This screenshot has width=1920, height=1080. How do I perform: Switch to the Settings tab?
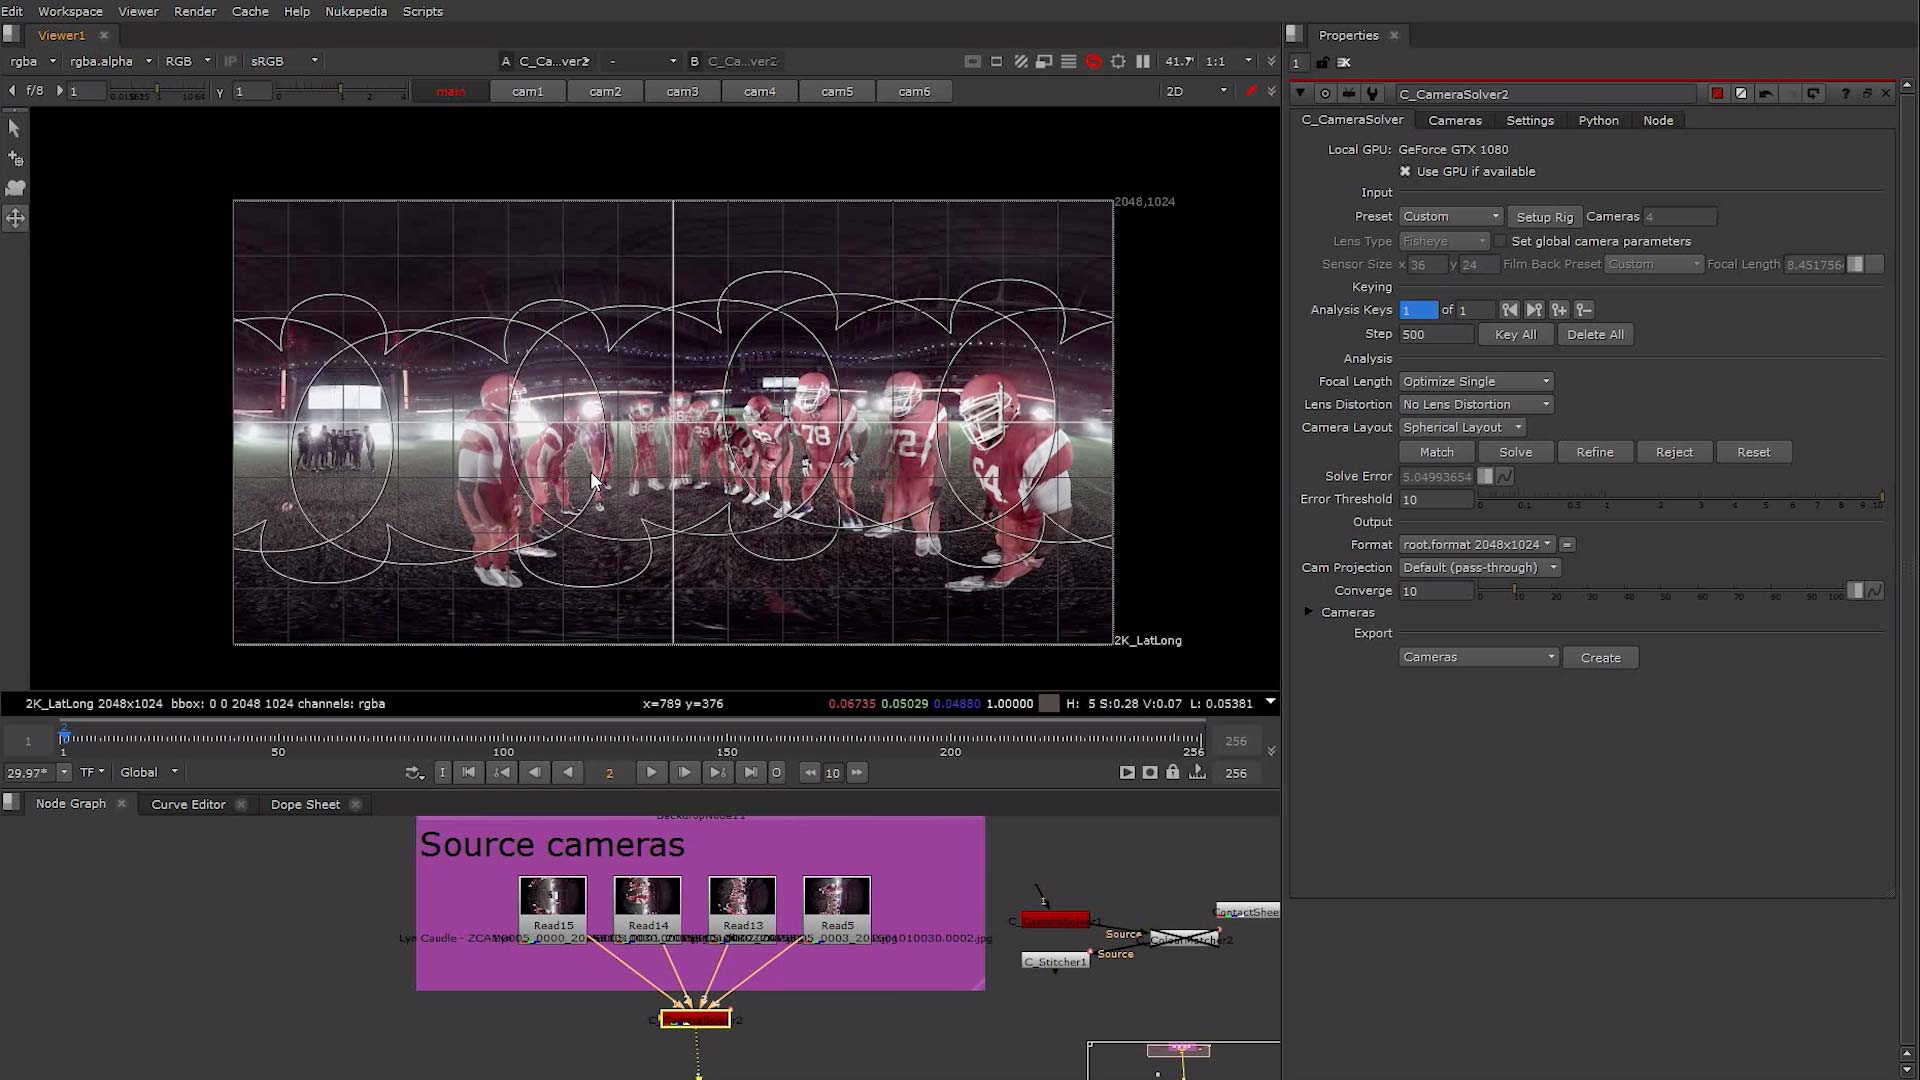click(x=1529, y=121)
